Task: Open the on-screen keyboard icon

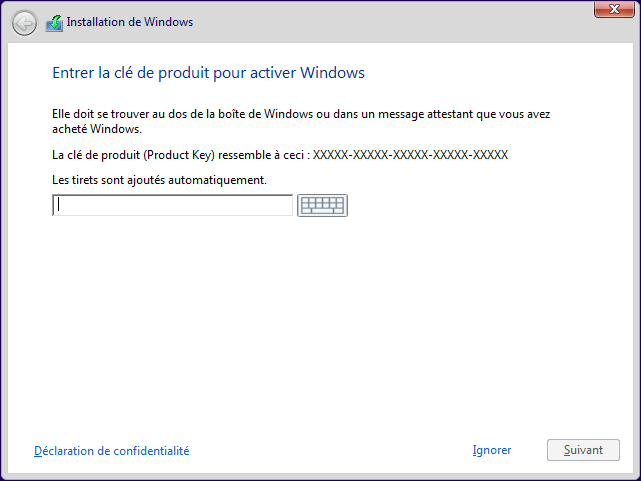Action: pyautogui.click(x=322, y=205)
